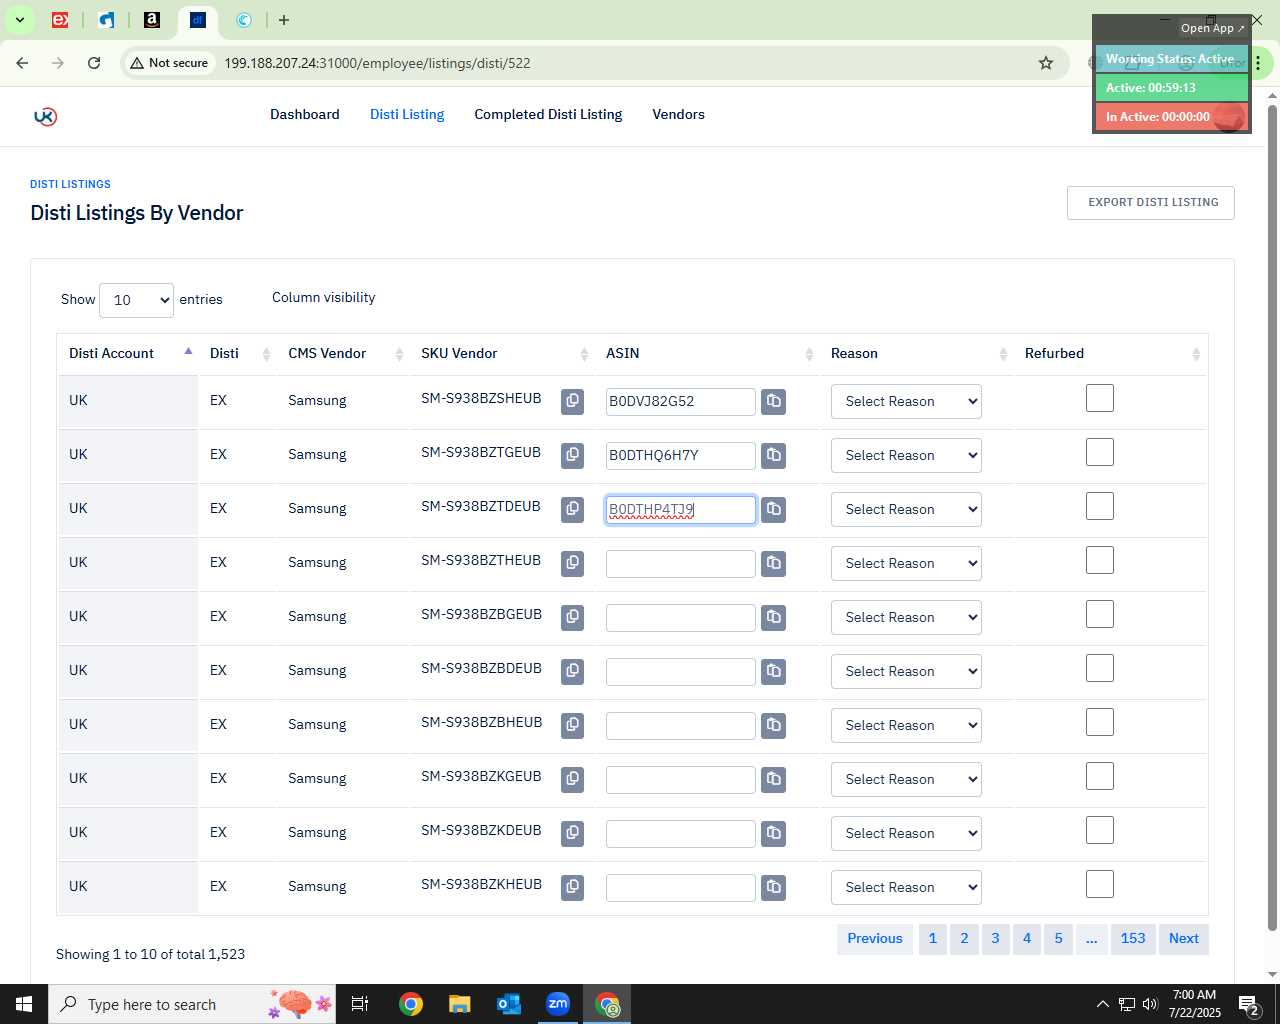
Task: Tick Refurbed checkbox for SM-S938BZKHEUB
Action: click(x=1100, y=884)
